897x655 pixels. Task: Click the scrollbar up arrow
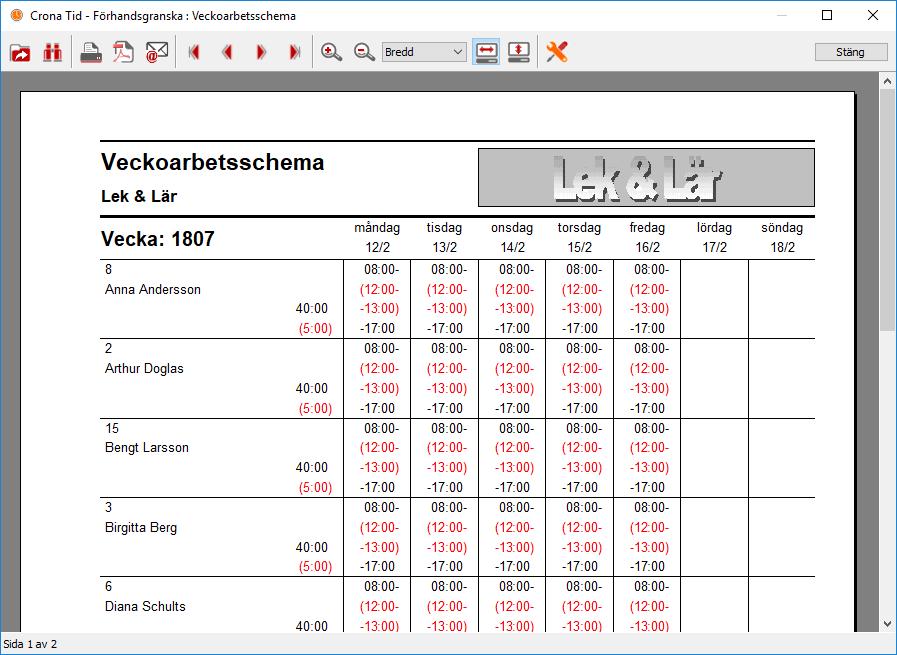point(887,81)
